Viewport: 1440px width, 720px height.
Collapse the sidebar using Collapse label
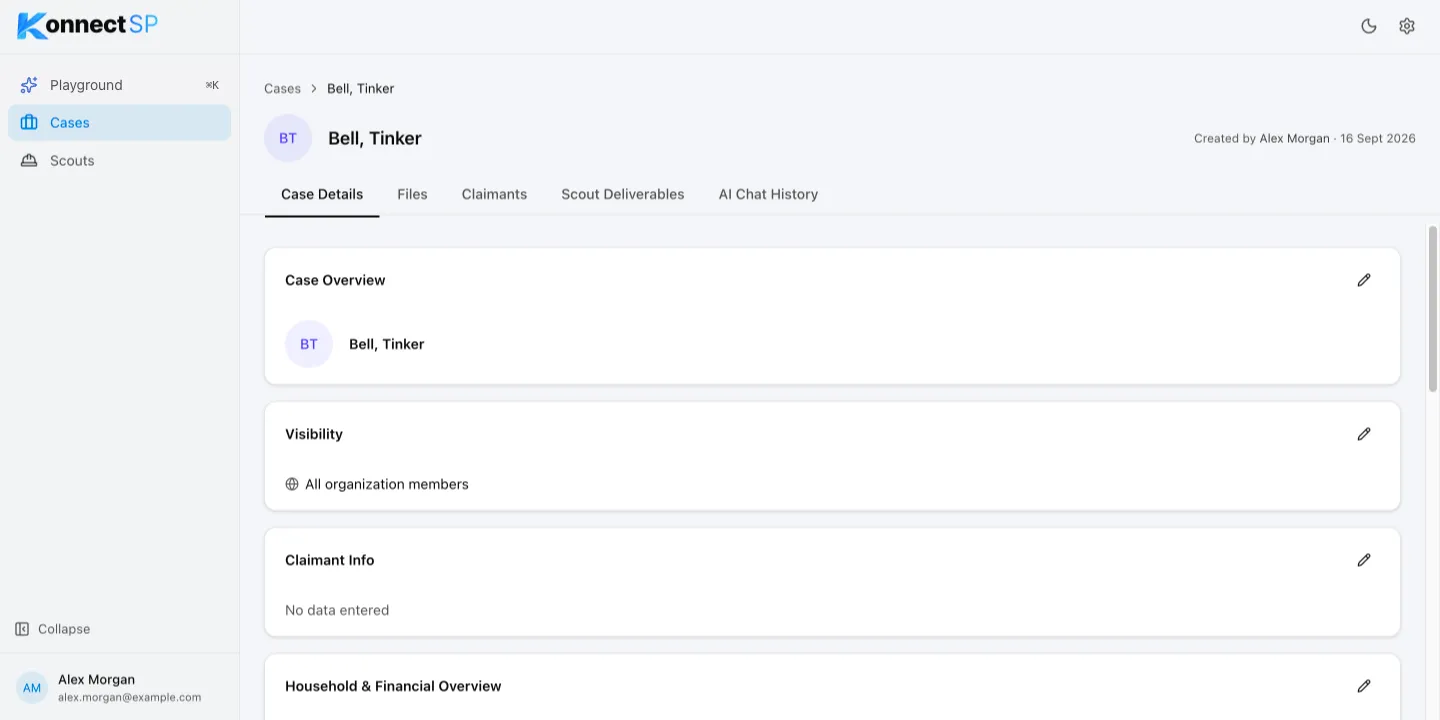(64, 629)
